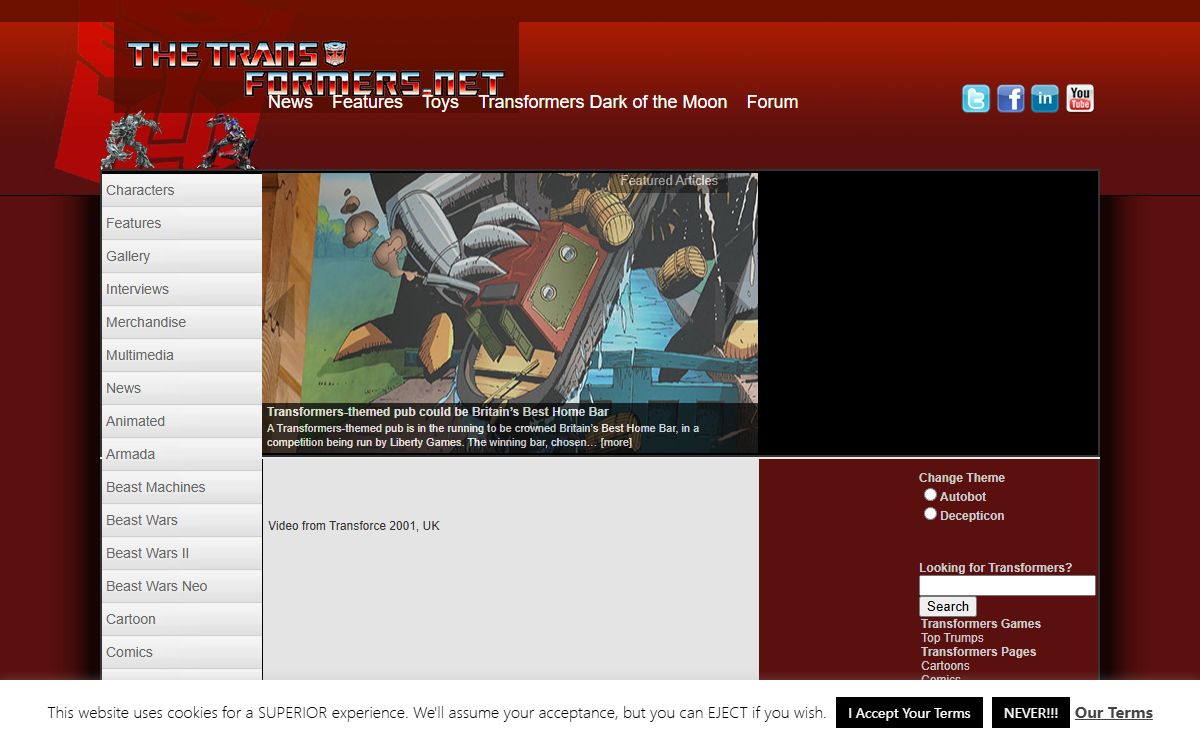Click the Featured Articles heading
Screen dimensions: 1200x740
(669, 181)
